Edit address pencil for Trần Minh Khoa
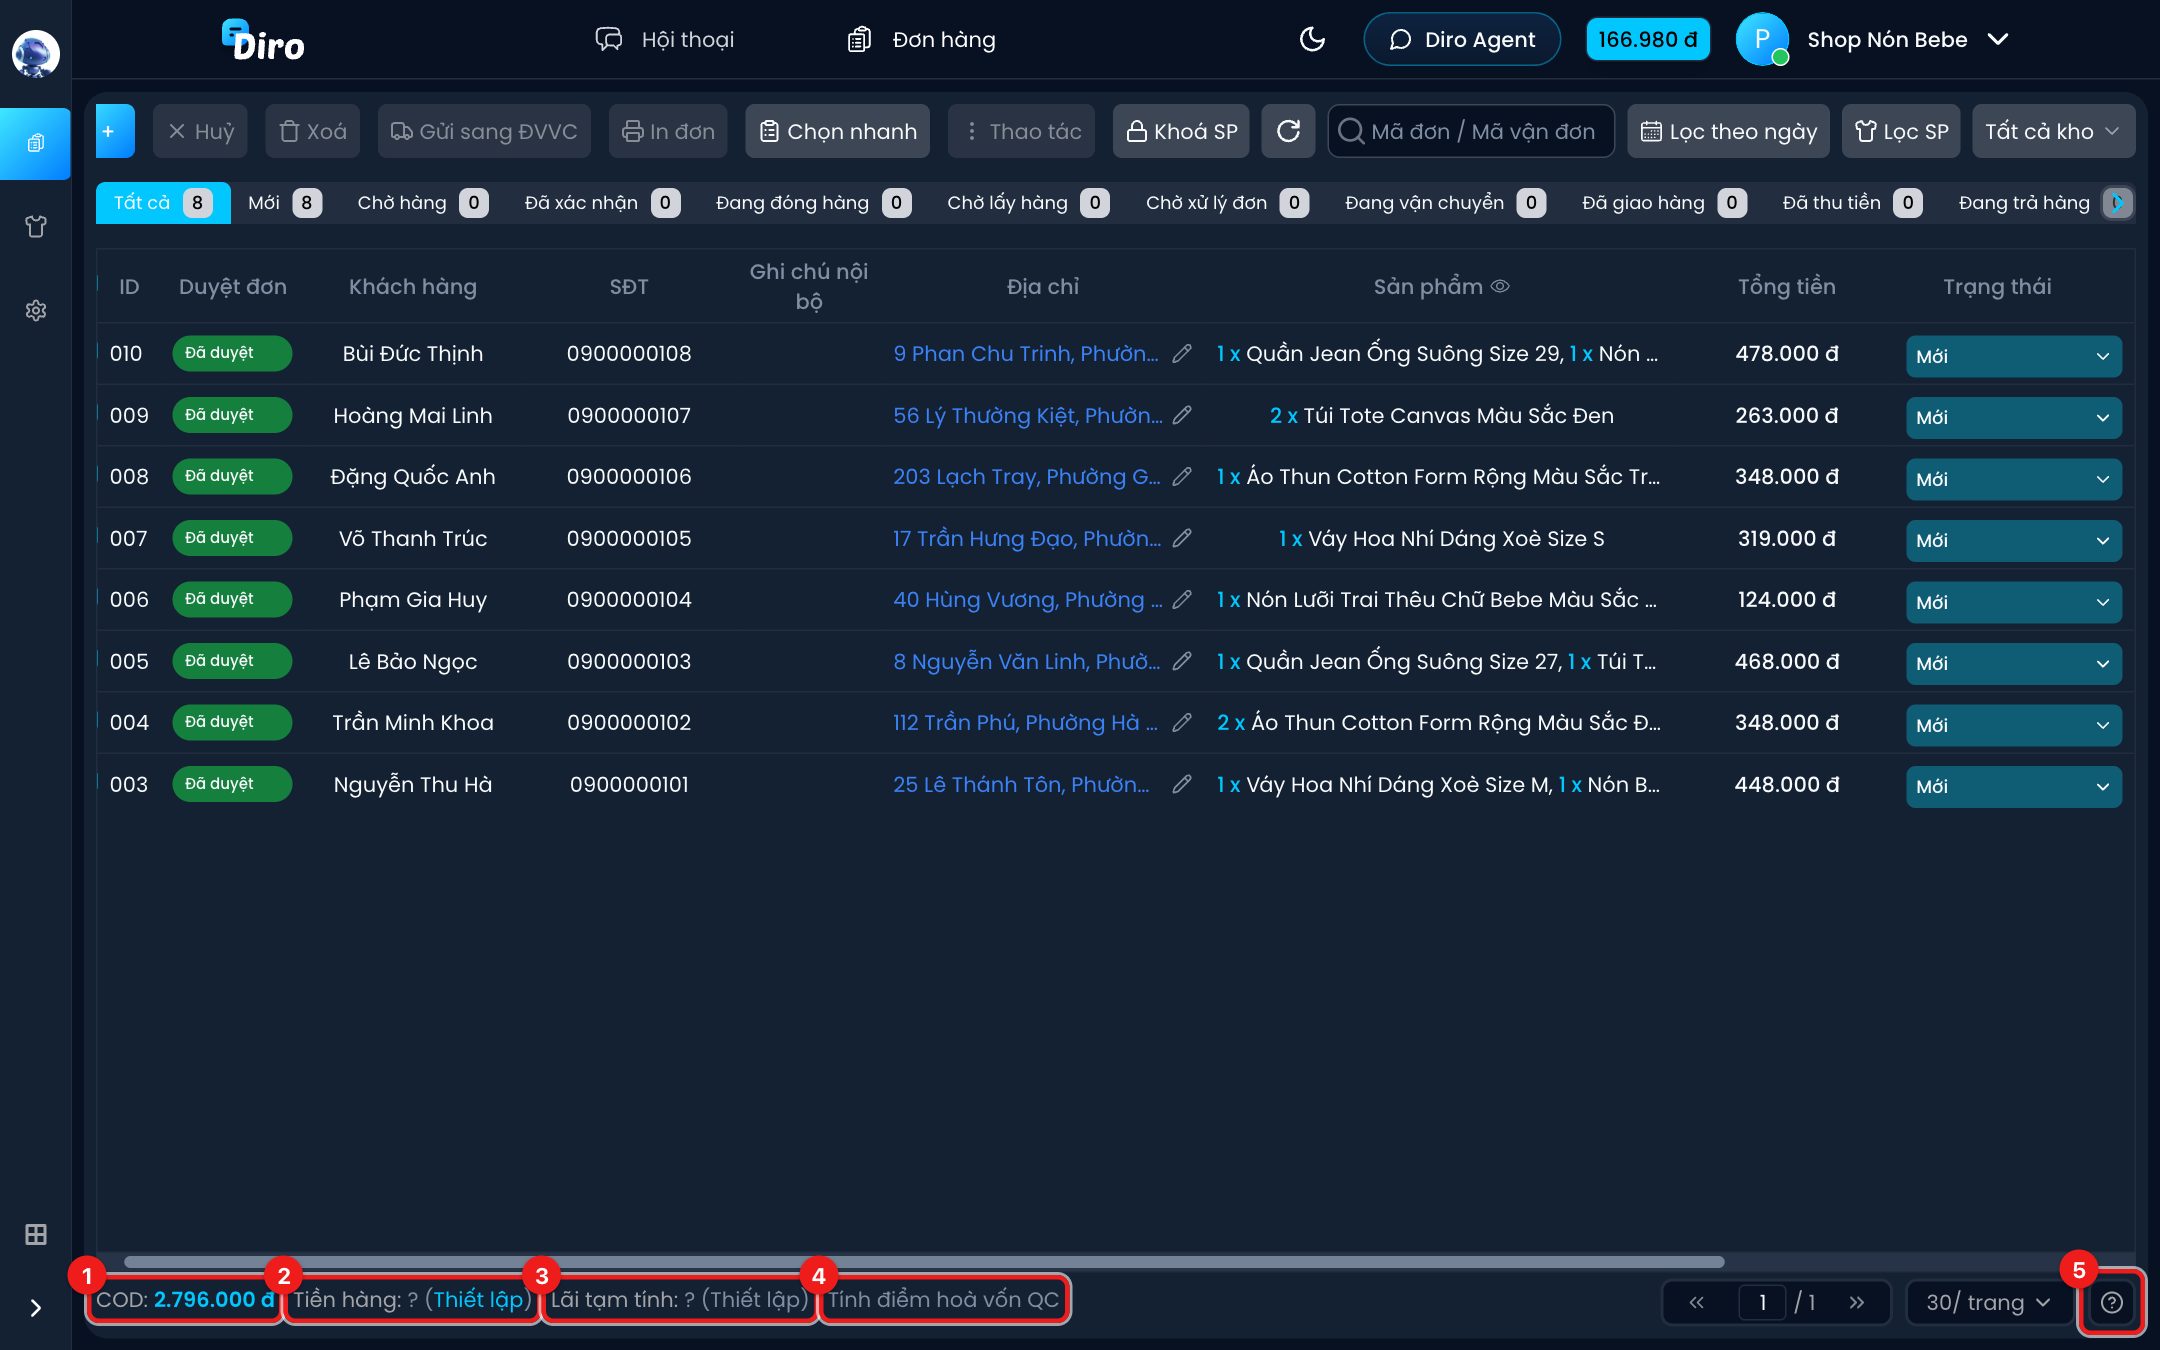 pos(1182,722)
